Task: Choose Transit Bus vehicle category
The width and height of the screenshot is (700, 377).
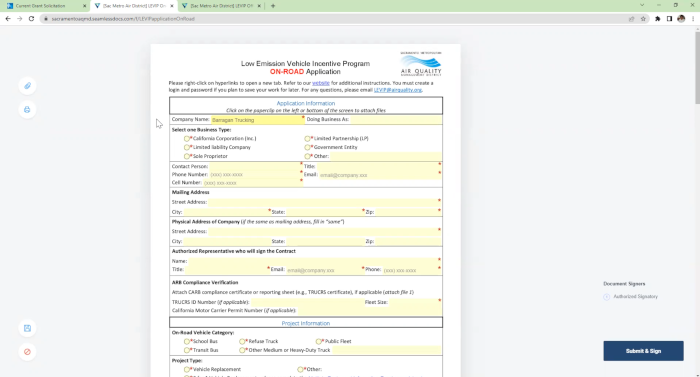Action: click(x=187, y=350)
